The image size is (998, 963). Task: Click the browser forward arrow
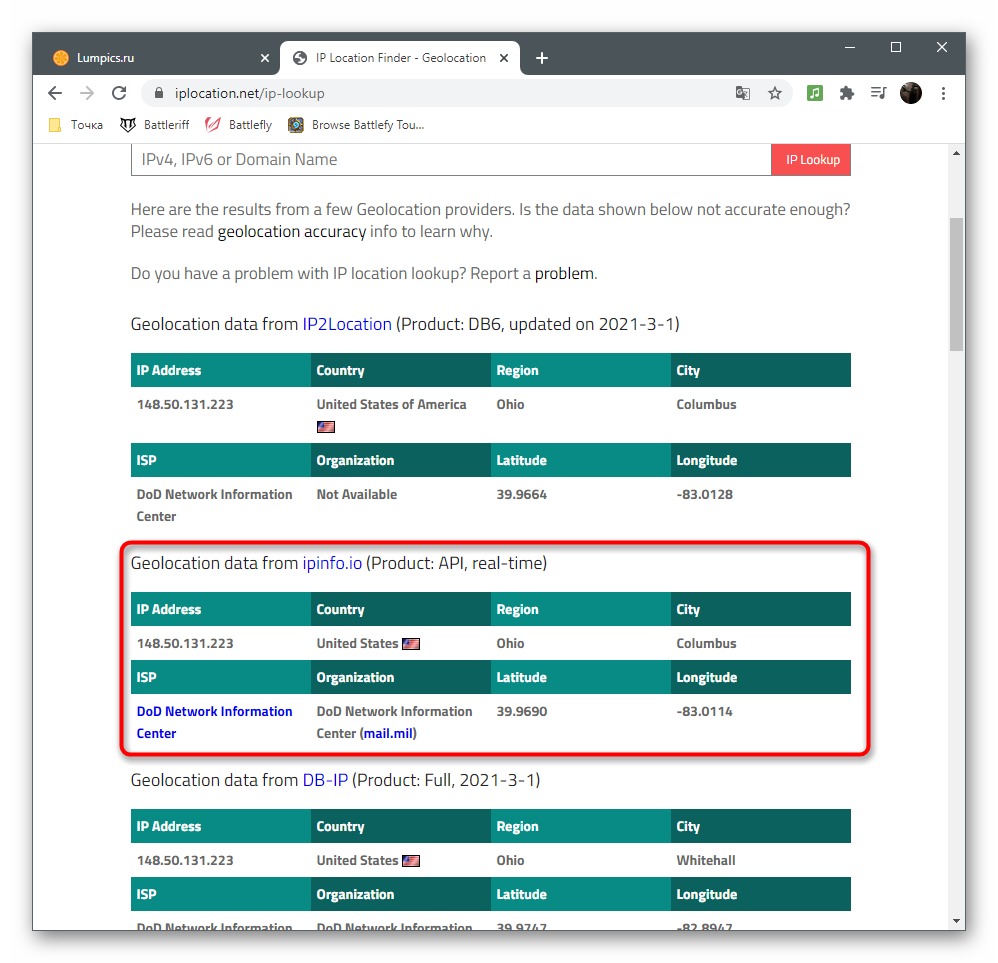coord(87,94)
